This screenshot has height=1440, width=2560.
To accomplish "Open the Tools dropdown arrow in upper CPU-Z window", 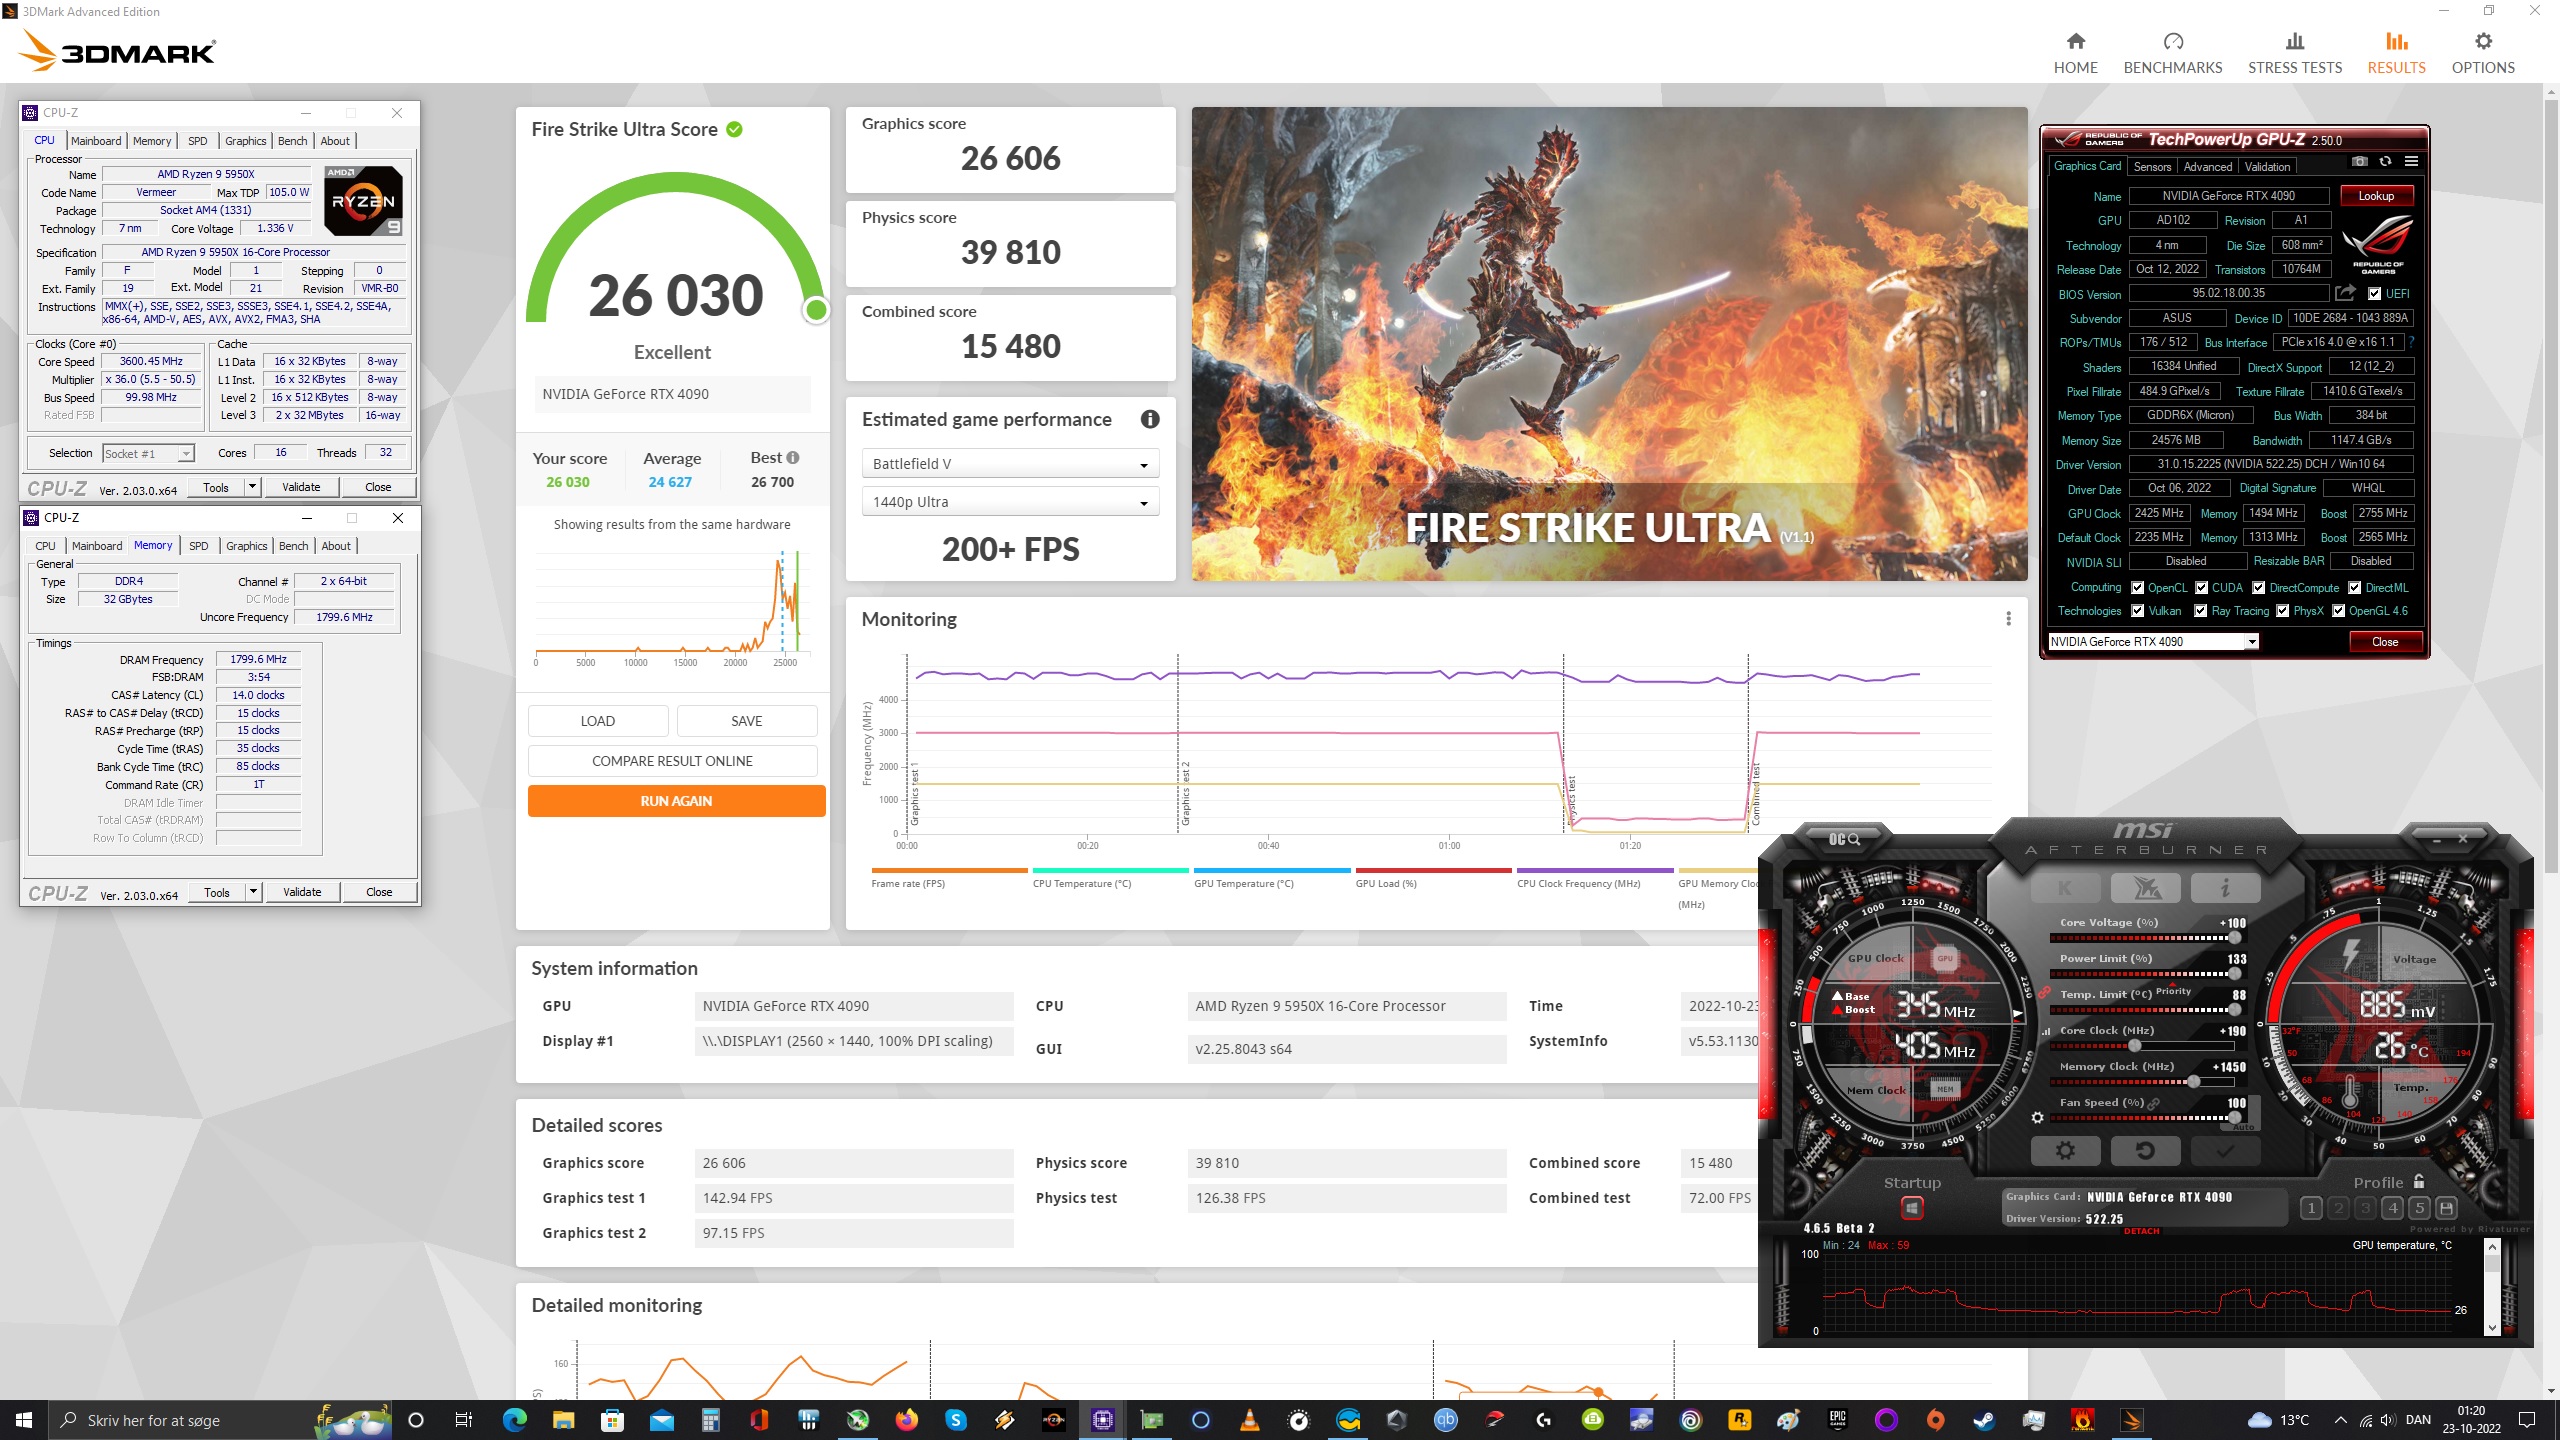I will (252, 487).
